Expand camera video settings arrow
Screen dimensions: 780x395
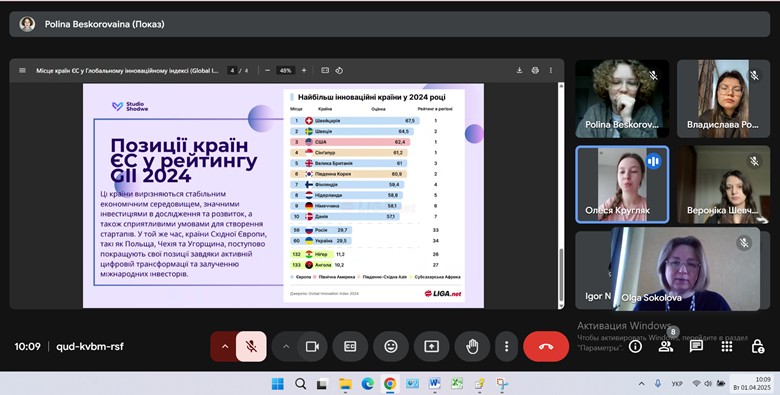tap(286, 347)
